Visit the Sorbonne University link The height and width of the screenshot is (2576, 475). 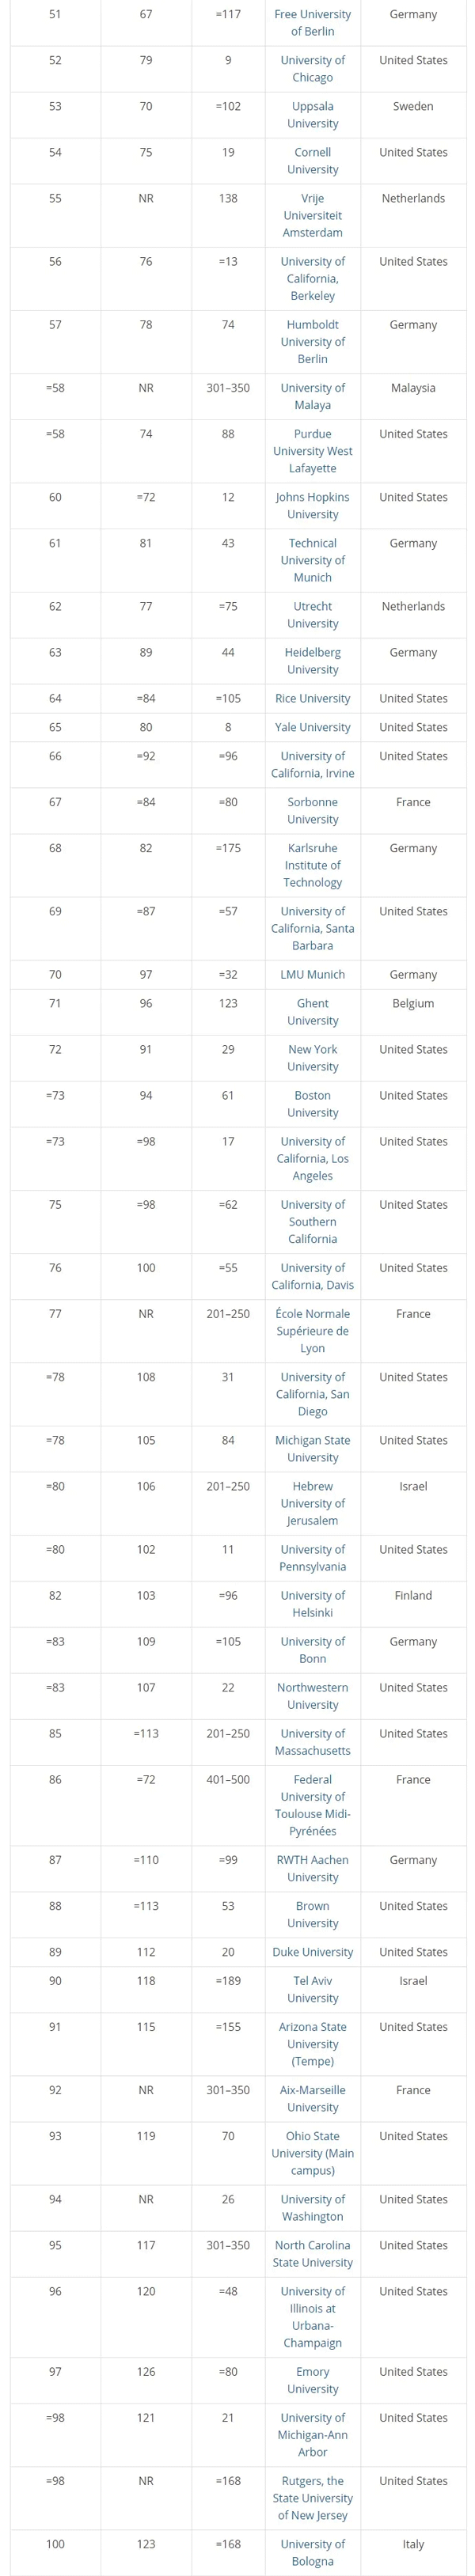pos(312,810)
